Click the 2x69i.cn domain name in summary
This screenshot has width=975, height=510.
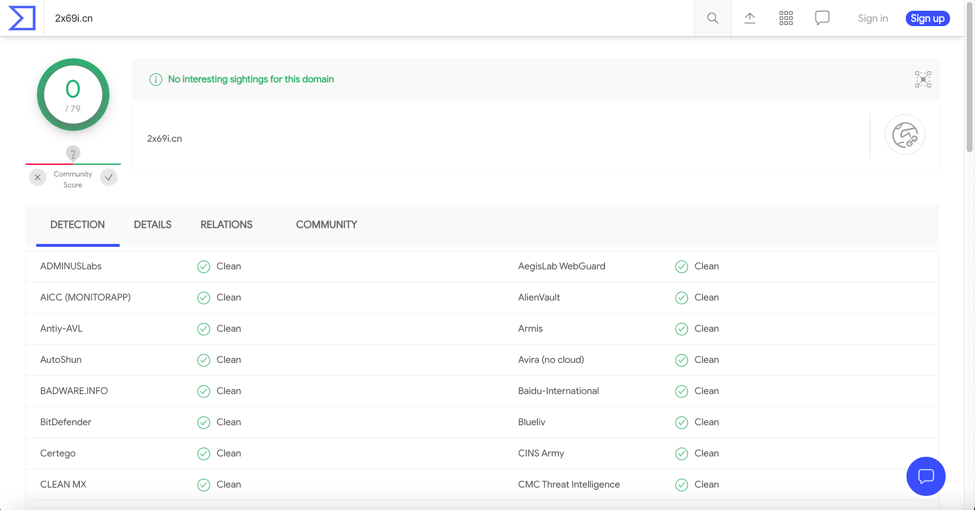click(x=164, y=139)
